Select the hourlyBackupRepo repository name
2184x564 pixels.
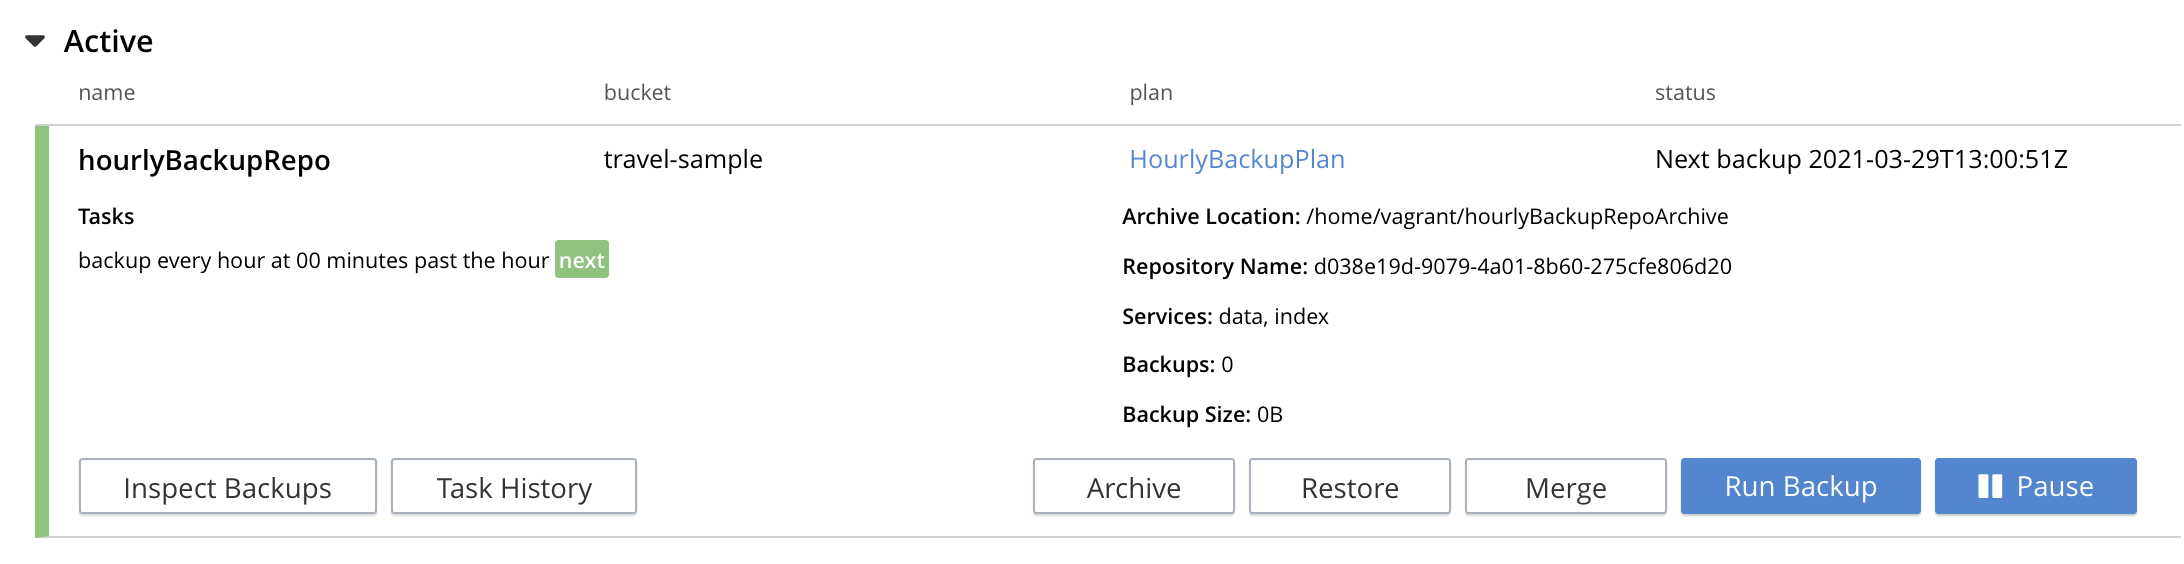pos(204,160)
